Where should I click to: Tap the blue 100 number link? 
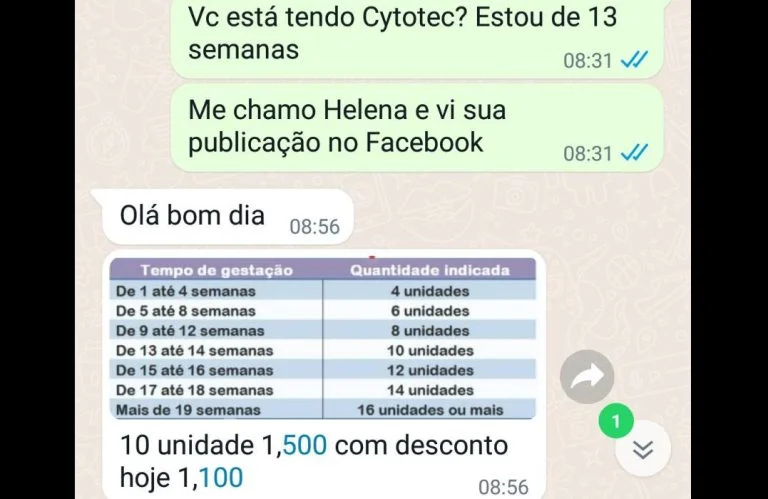point(221,477)
